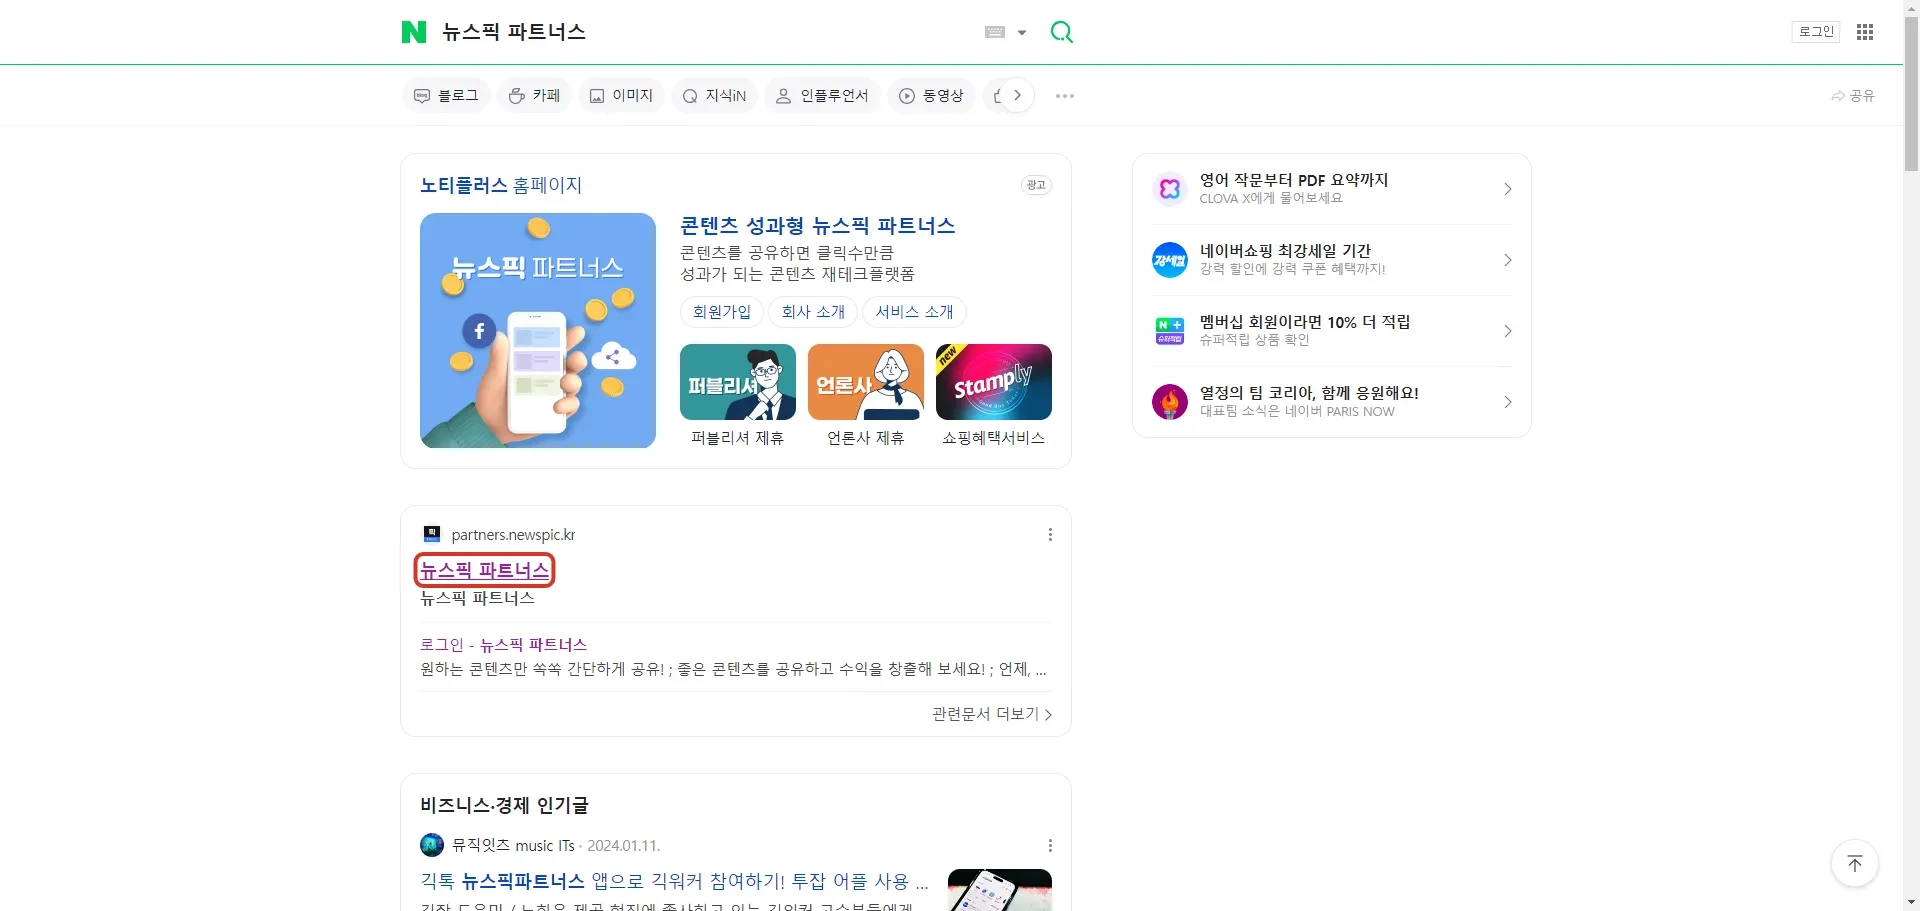Open 네이버쇼핑 최강세일 기간 item
This screenshot has height=911, width=1920.
pyautogui.click(x=1285, y=251)
